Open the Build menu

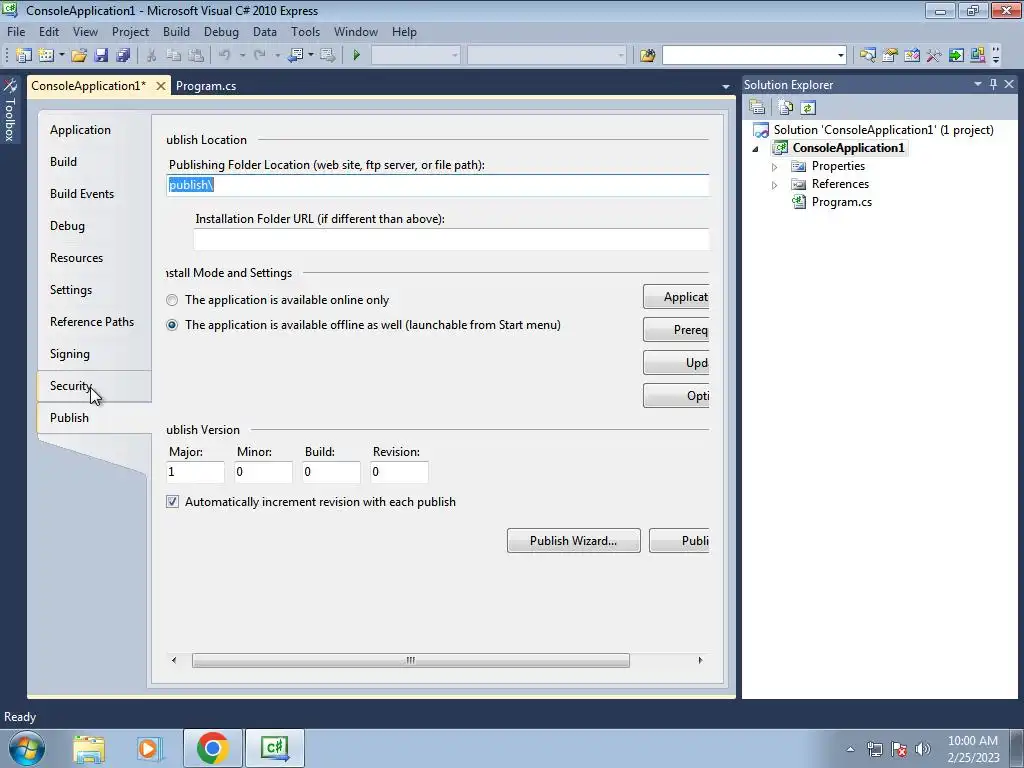click(176, 31)
